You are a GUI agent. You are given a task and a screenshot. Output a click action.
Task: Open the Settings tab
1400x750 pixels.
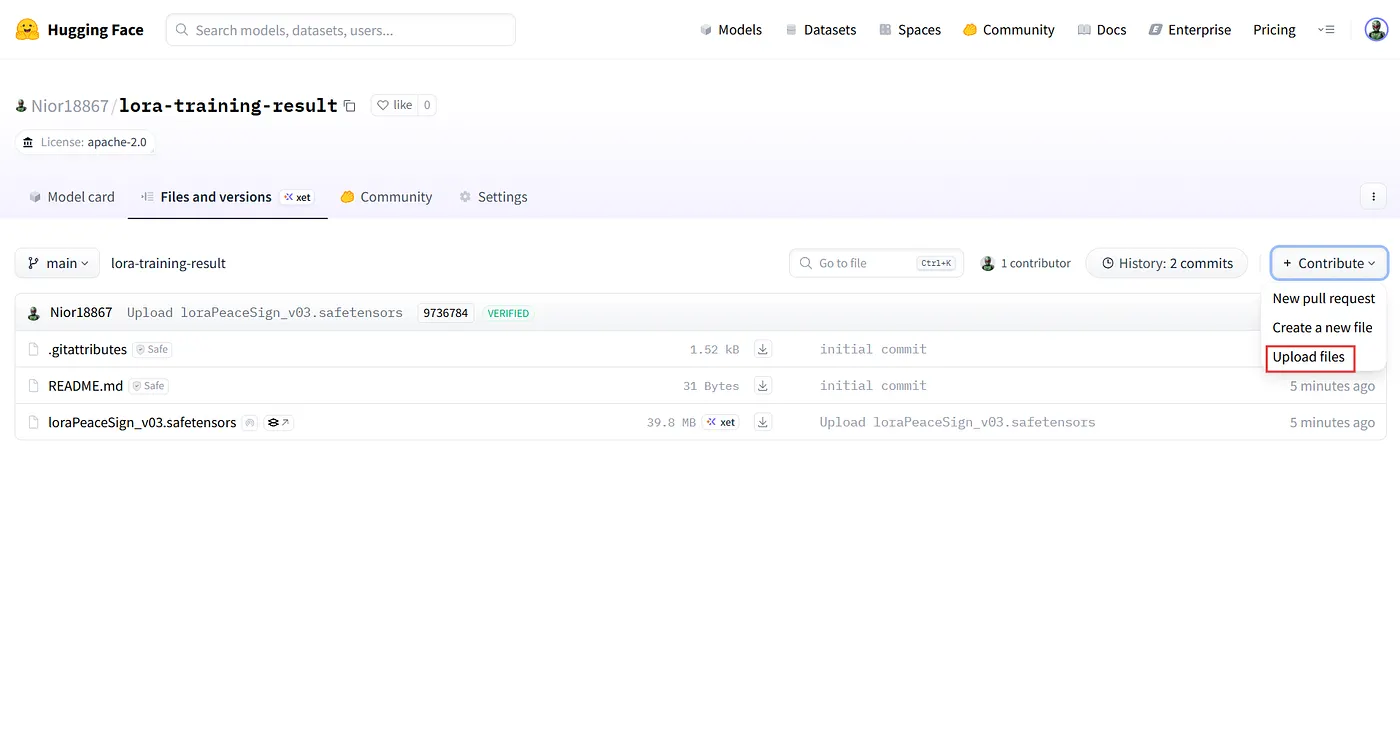(x=493, y=197)
